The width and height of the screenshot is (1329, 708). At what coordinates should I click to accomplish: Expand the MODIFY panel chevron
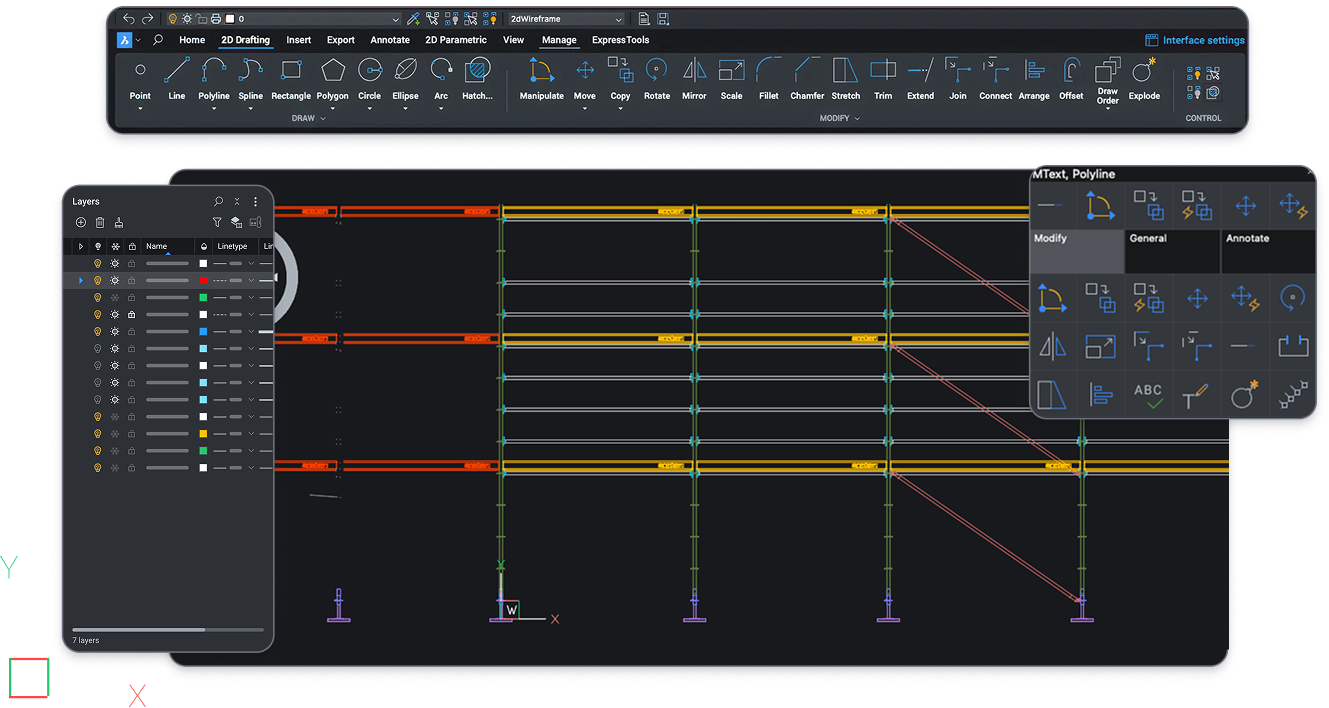857,118
